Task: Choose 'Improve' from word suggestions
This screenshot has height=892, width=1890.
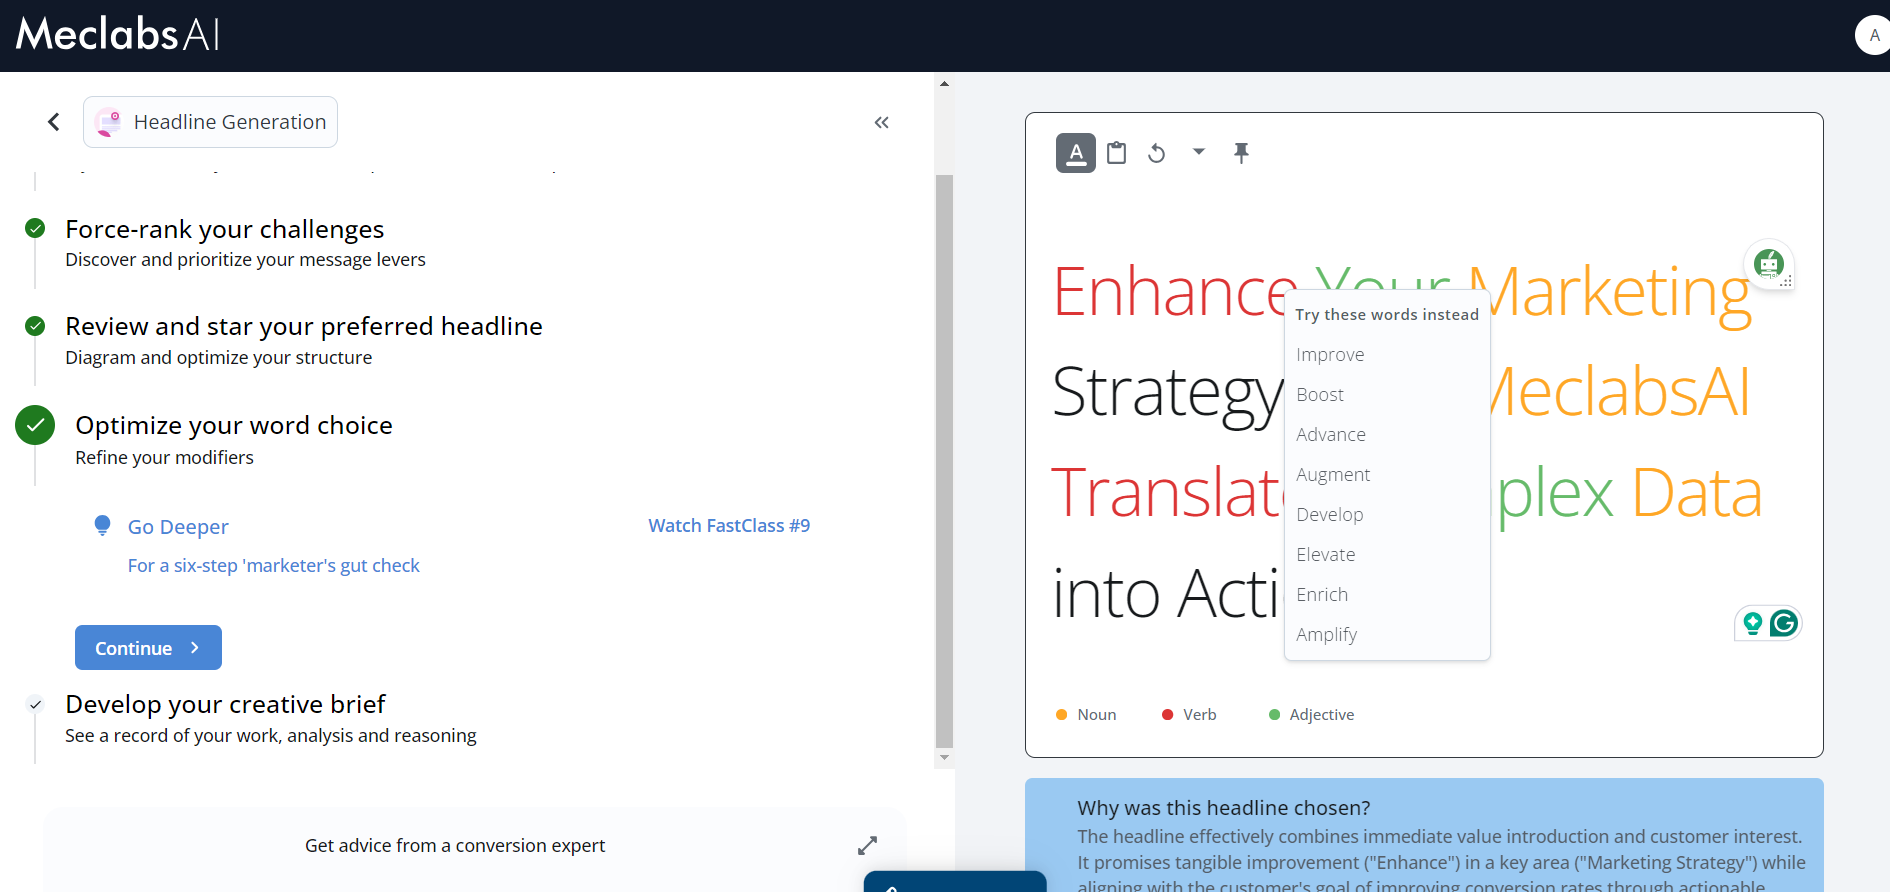Action: [1330, 355]
